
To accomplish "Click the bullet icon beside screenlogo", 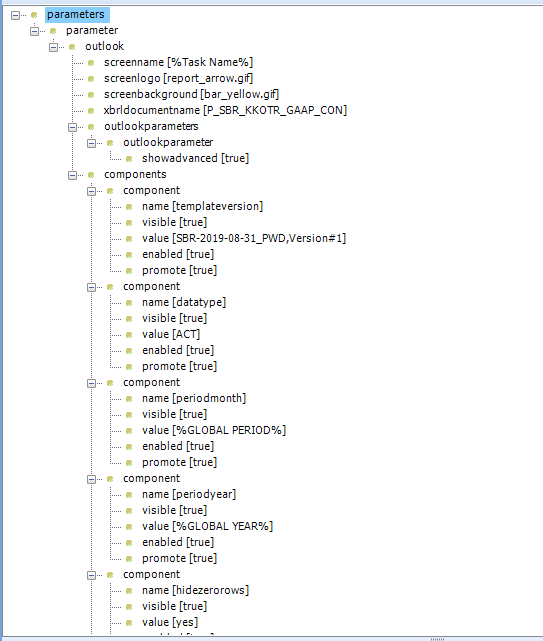I will [x=91, y=79].
